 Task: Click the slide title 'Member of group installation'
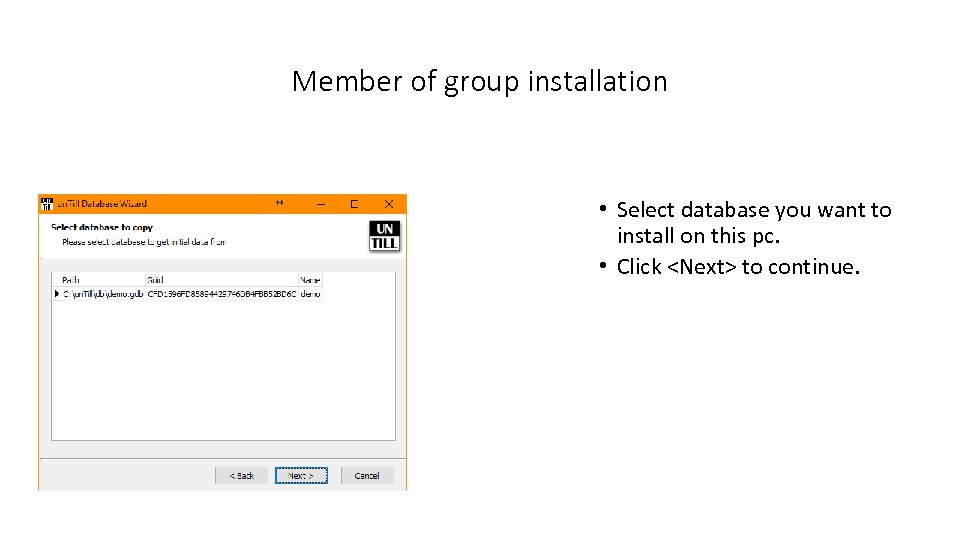coord(479,81)
